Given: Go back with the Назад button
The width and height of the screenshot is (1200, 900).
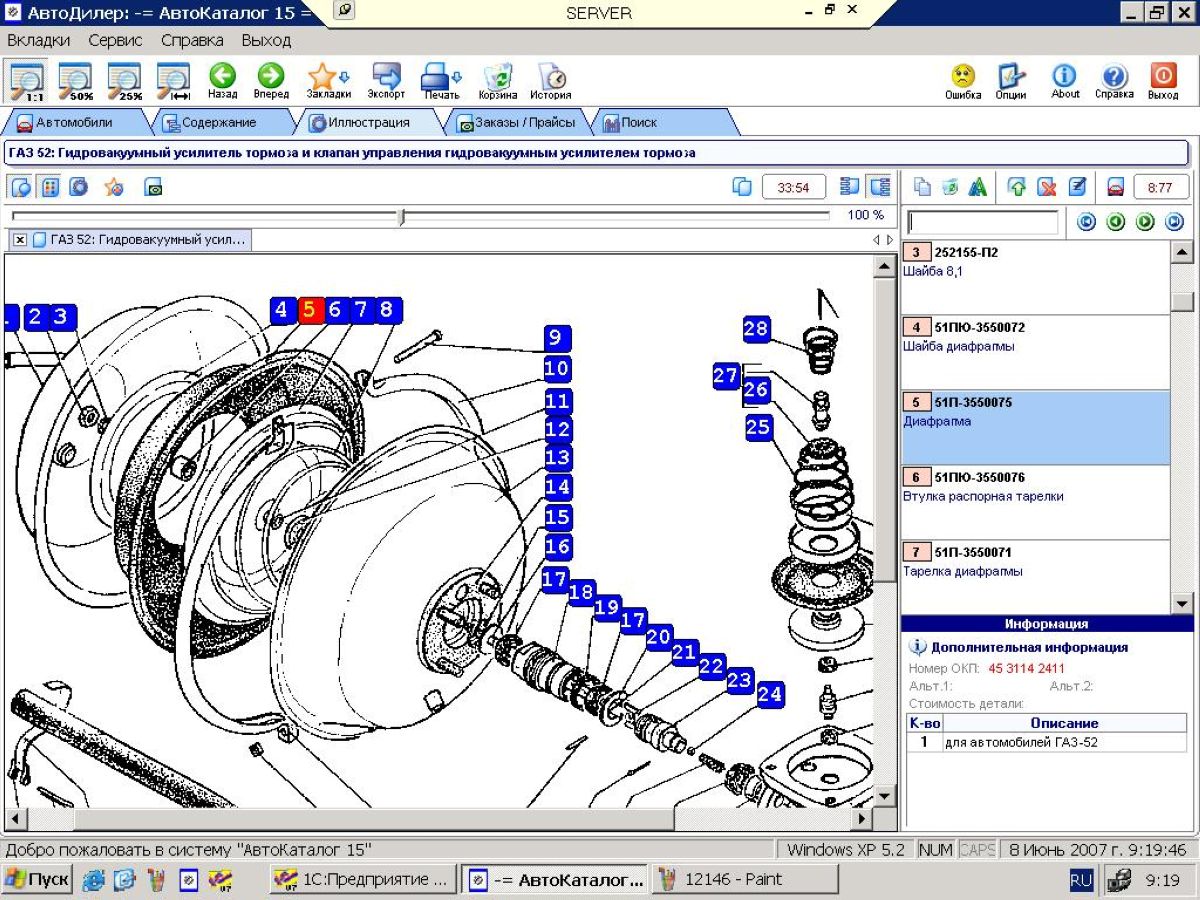Looking at the screenshot, I should (222, 80).
